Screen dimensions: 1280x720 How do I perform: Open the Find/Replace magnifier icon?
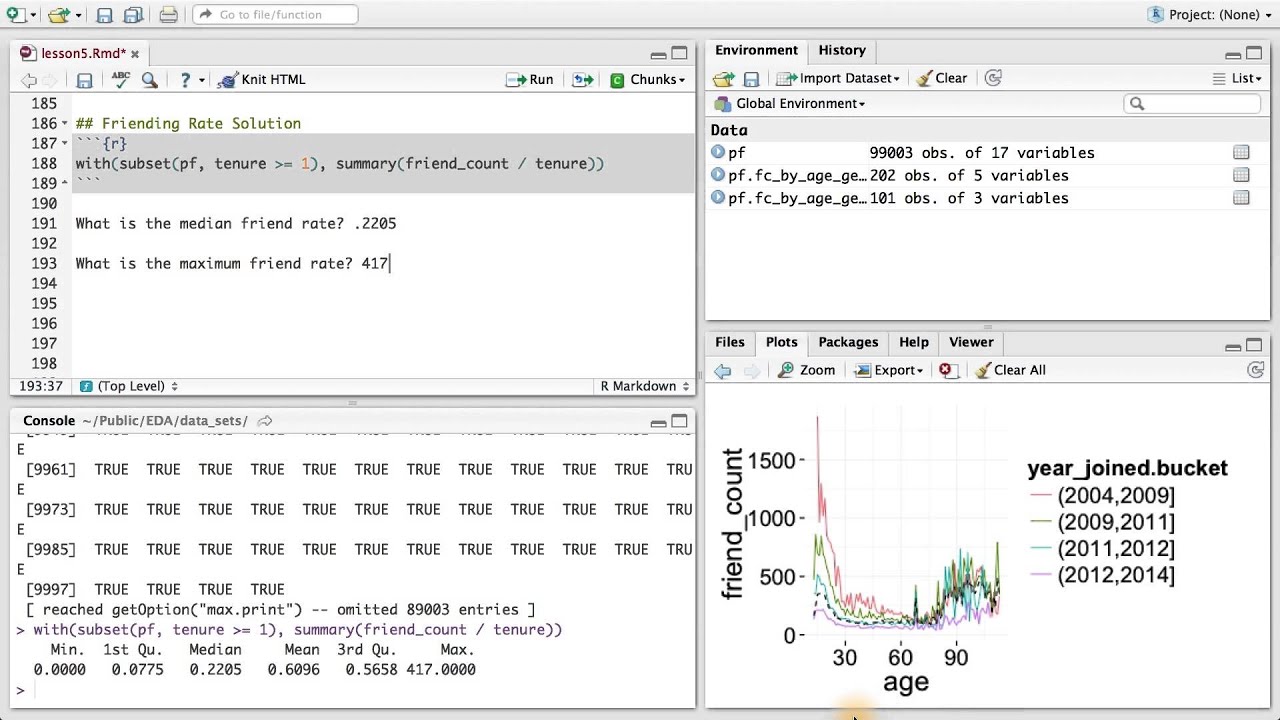click(x=149, y=80)
